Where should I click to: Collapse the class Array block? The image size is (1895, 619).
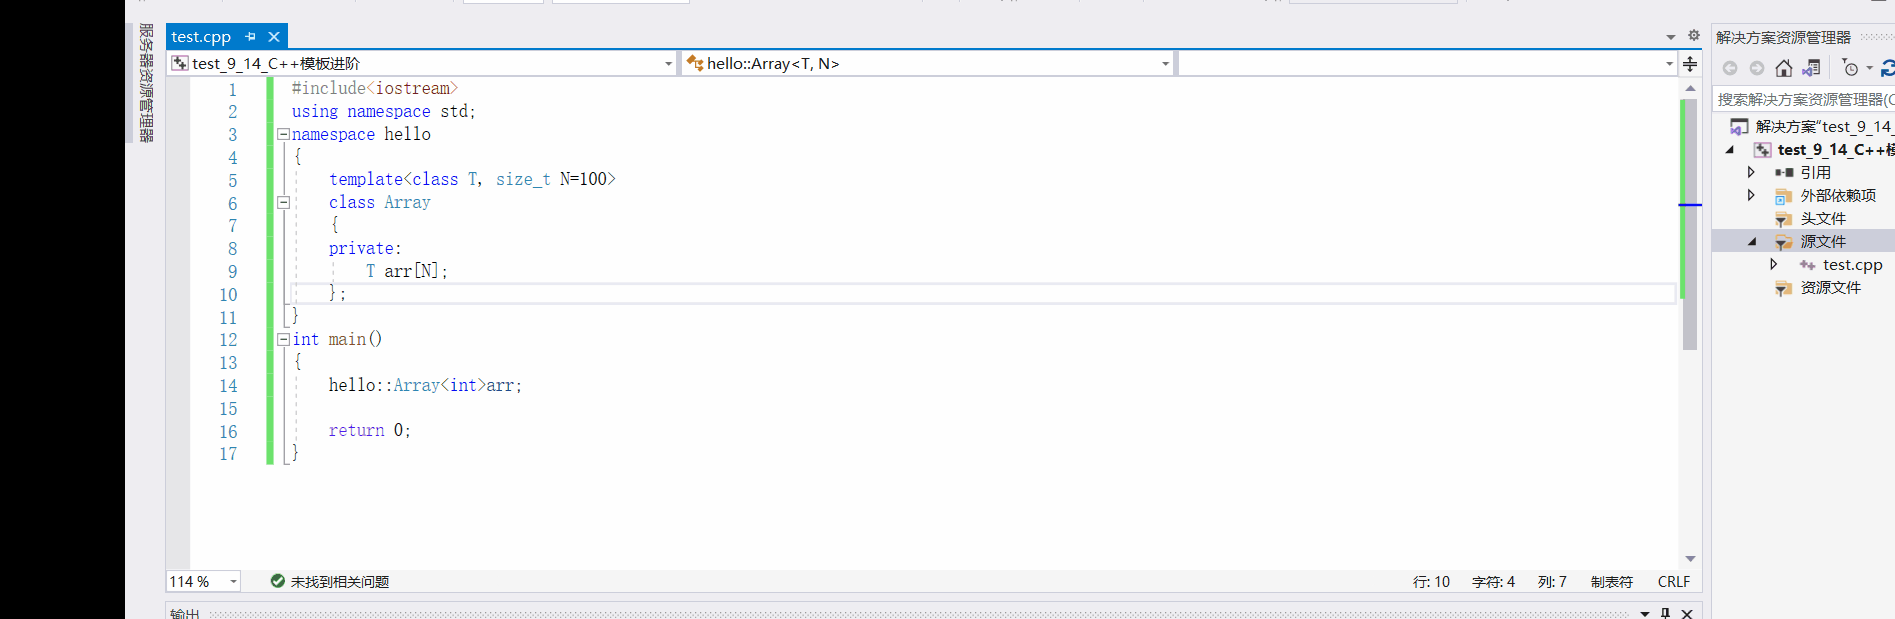tap(283, 202)
